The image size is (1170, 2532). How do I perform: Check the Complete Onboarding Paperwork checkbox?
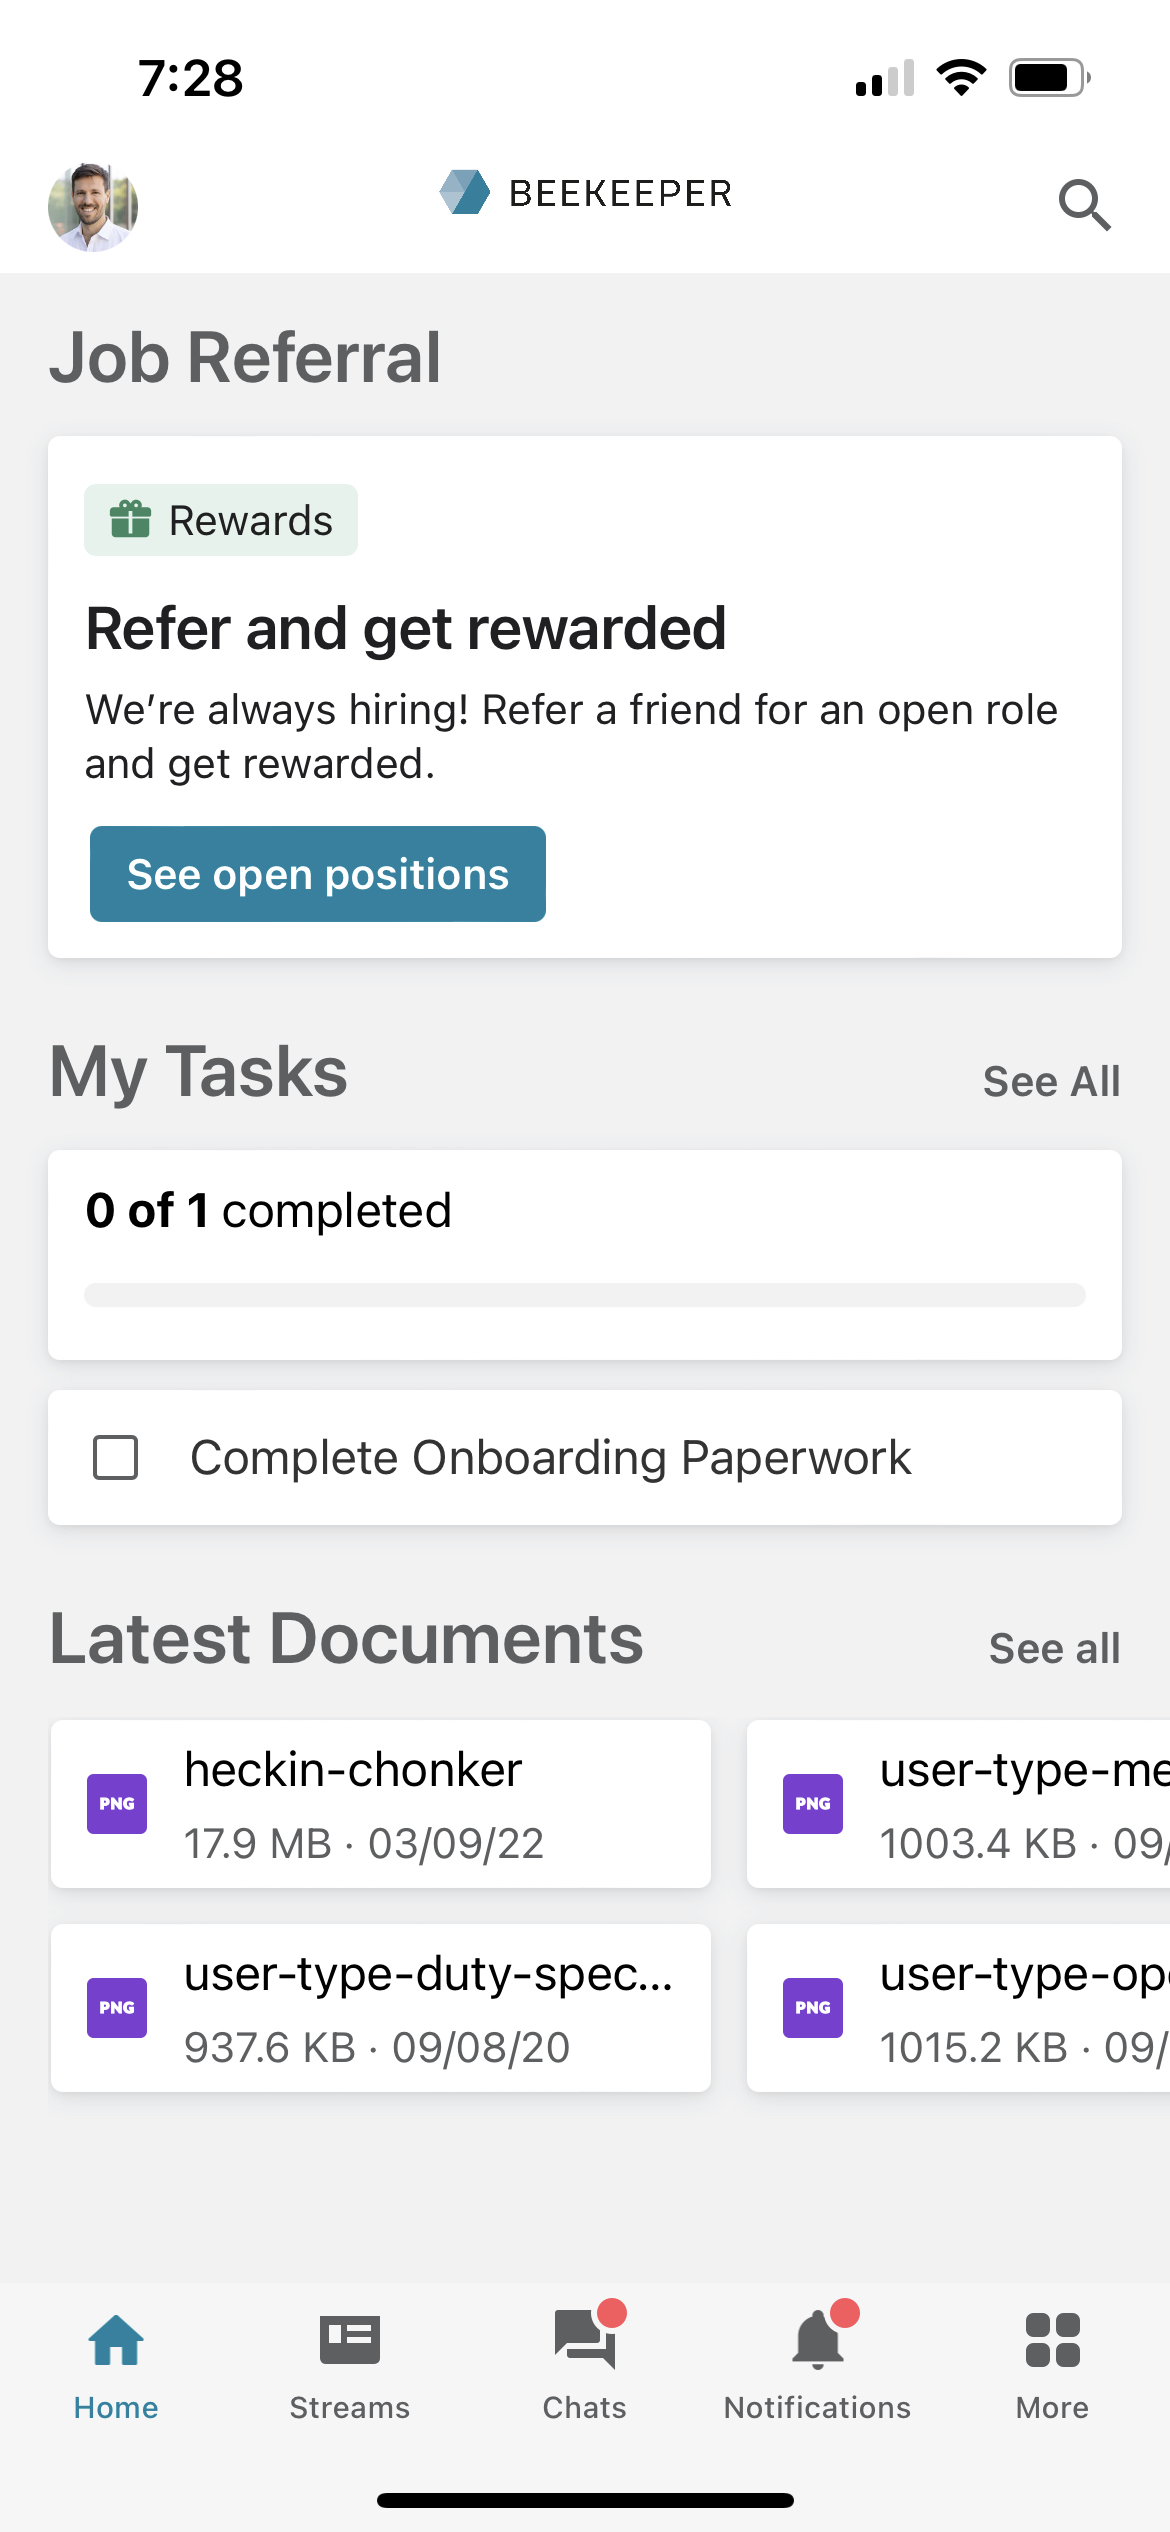[x=116, y=1458]
